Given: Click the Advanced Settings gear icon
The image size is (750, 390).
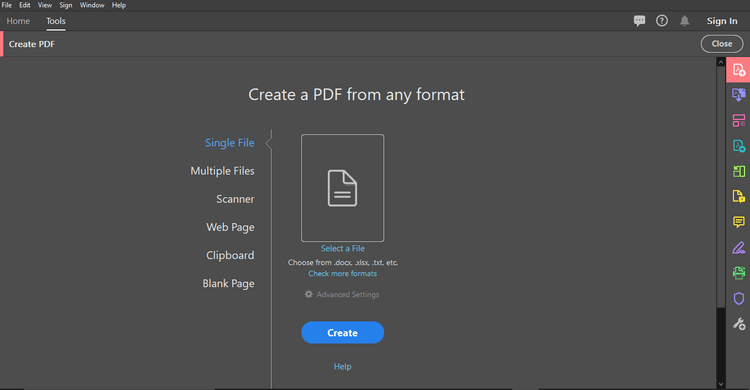Looking at the screenshot, I should point(309,294).
